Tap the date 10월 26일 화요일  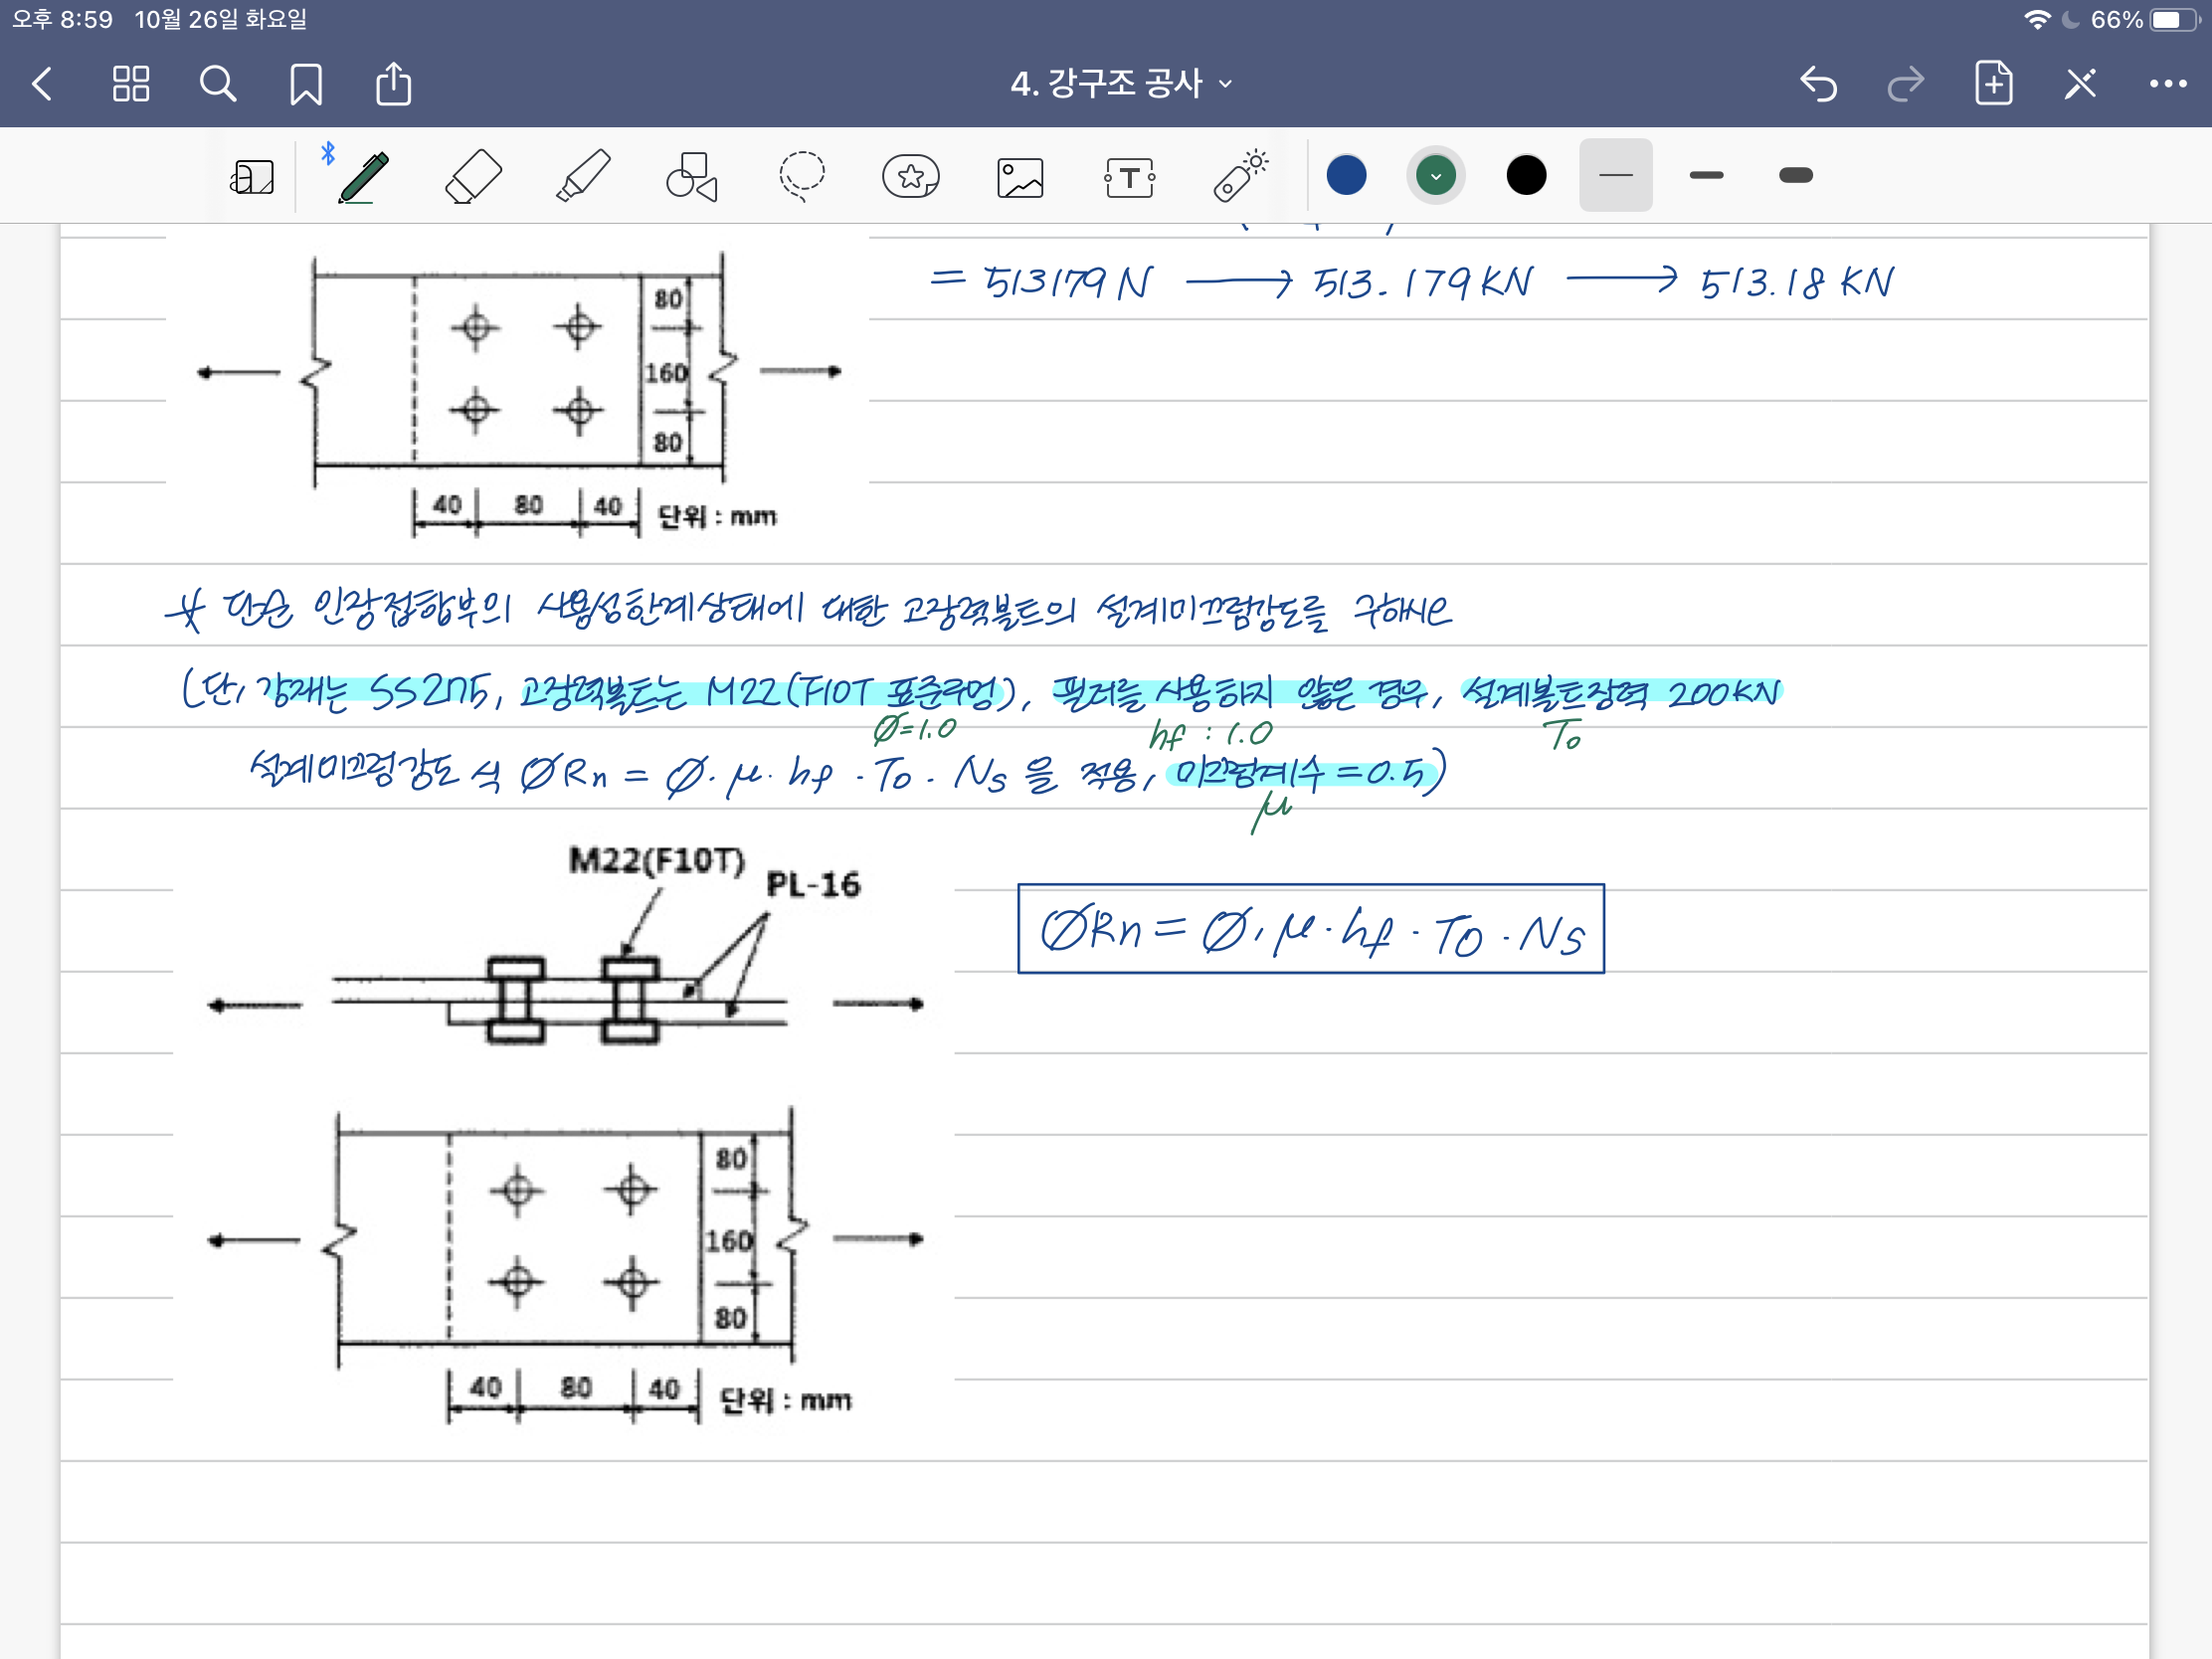(x=221, y=20)
